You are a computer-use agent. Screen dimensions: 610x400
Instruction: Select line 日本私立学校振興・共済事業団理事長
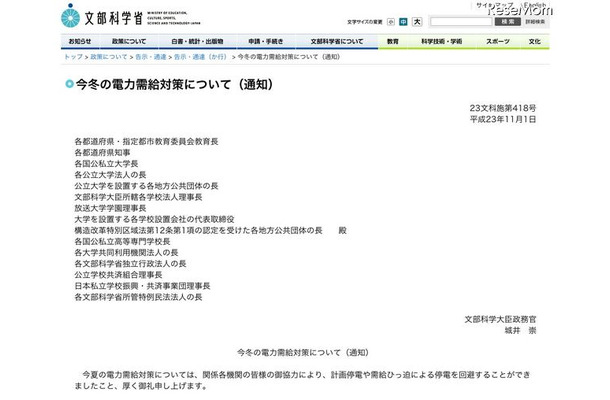click(x=142, y=286)
